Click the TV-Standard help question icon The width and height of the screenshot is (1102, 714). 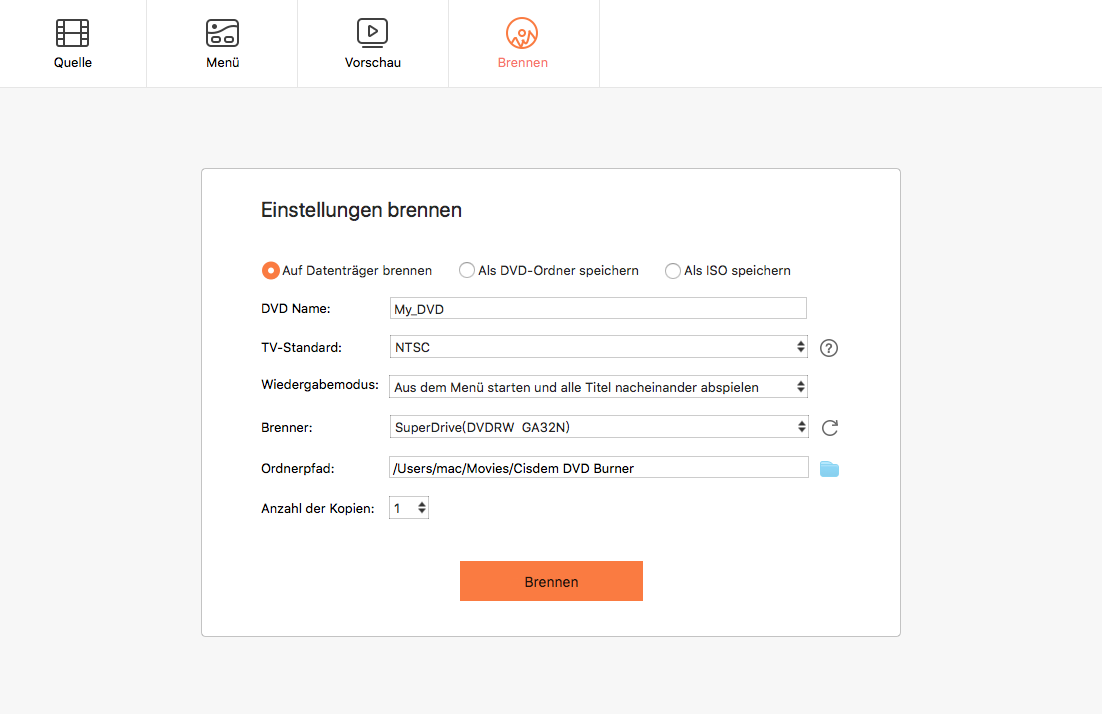(829, 348)
